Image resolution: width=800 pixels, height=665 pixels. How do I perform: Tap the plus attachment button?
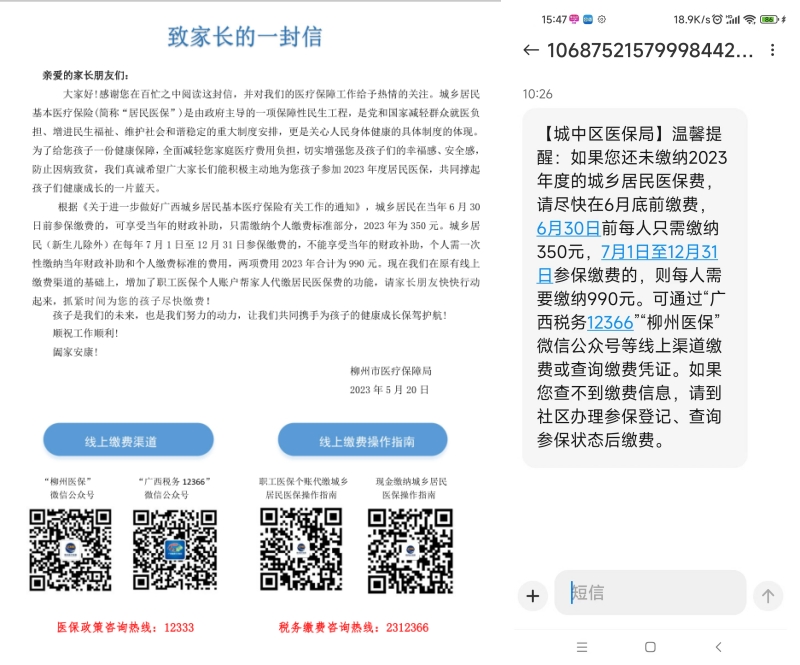pos(532,596)
